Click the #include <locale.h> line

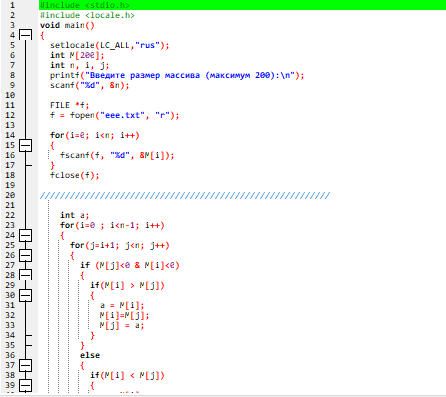point(87,15)
